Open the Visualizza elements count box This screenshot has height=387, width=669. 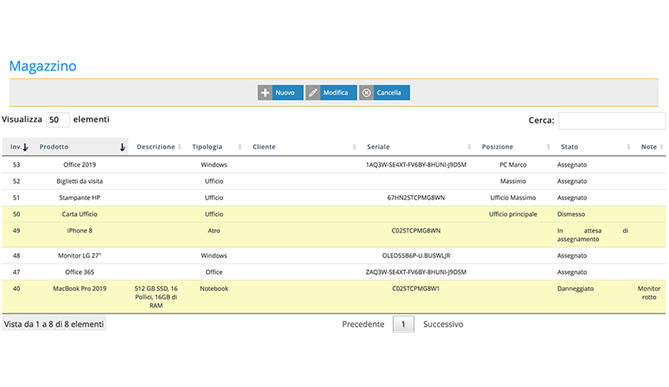[x=58, y=119]
